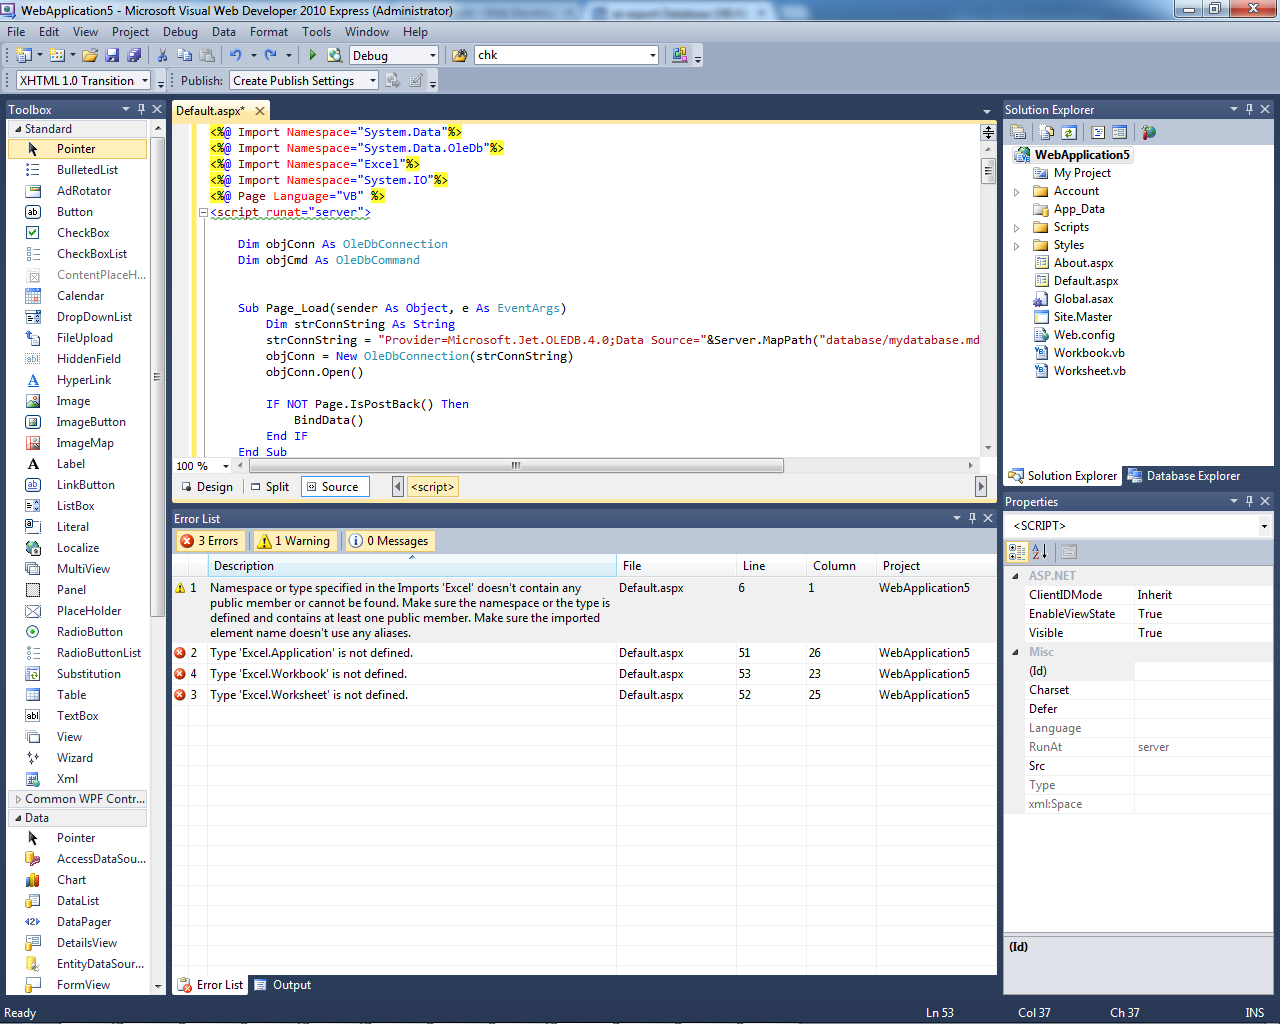The height and width of the screenshot is (1024, 1280).
Task: Open Web.config in Solution Explorer
Action: click(1084, 335)
